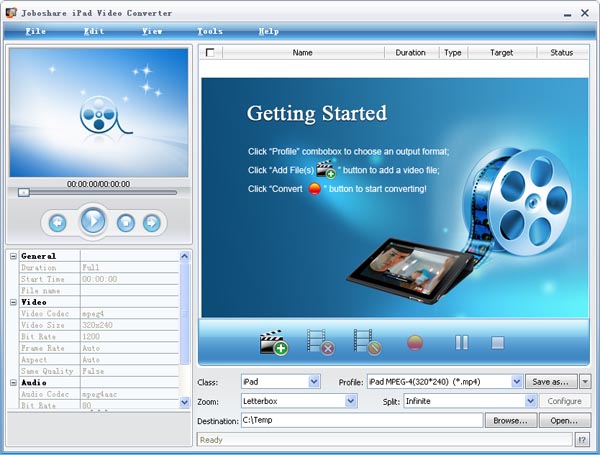Jump to previous in the preview player
This screenshot has height=455, width=600.
58,223
